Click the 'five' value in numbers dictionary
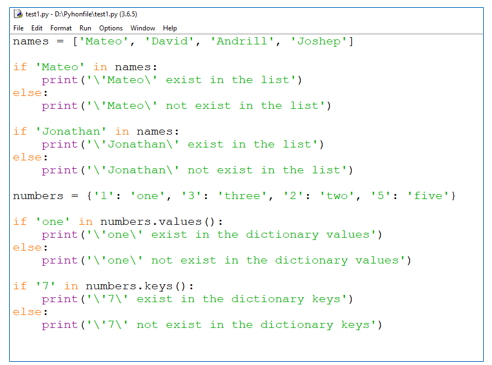492x365 pixels. [428, 196]
